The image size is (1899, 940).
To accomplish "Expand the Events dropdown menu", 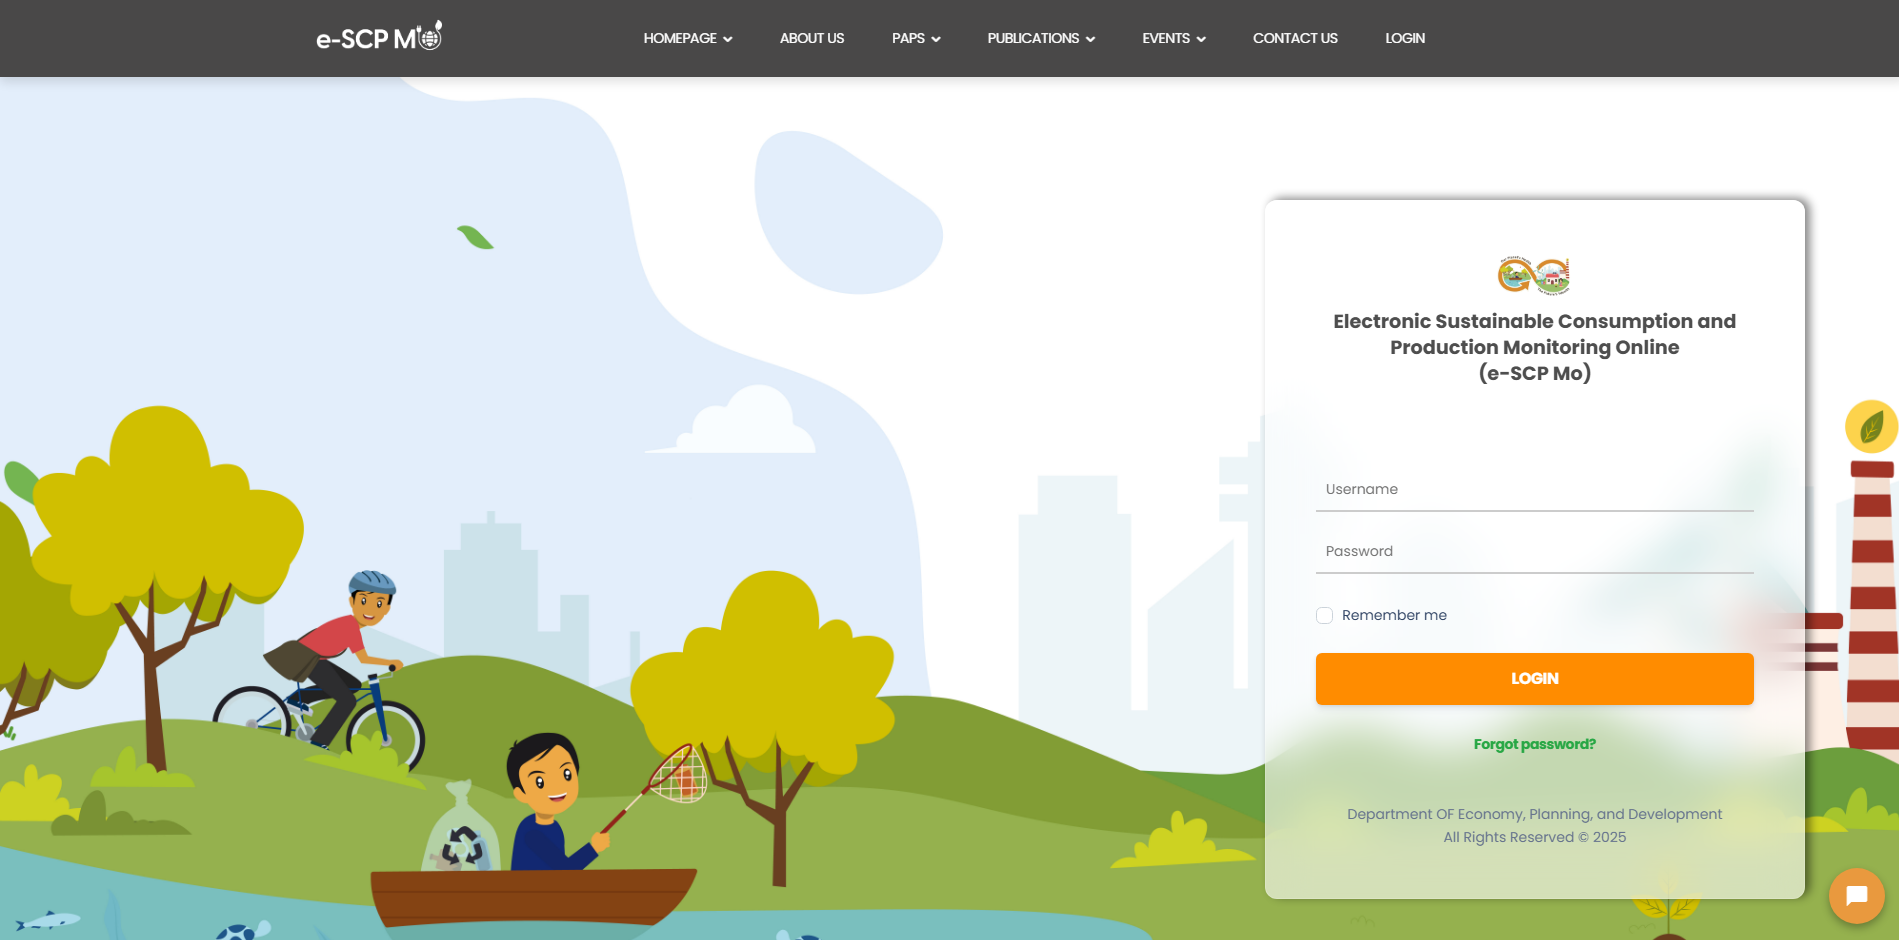I will (x=1173, y=38).
